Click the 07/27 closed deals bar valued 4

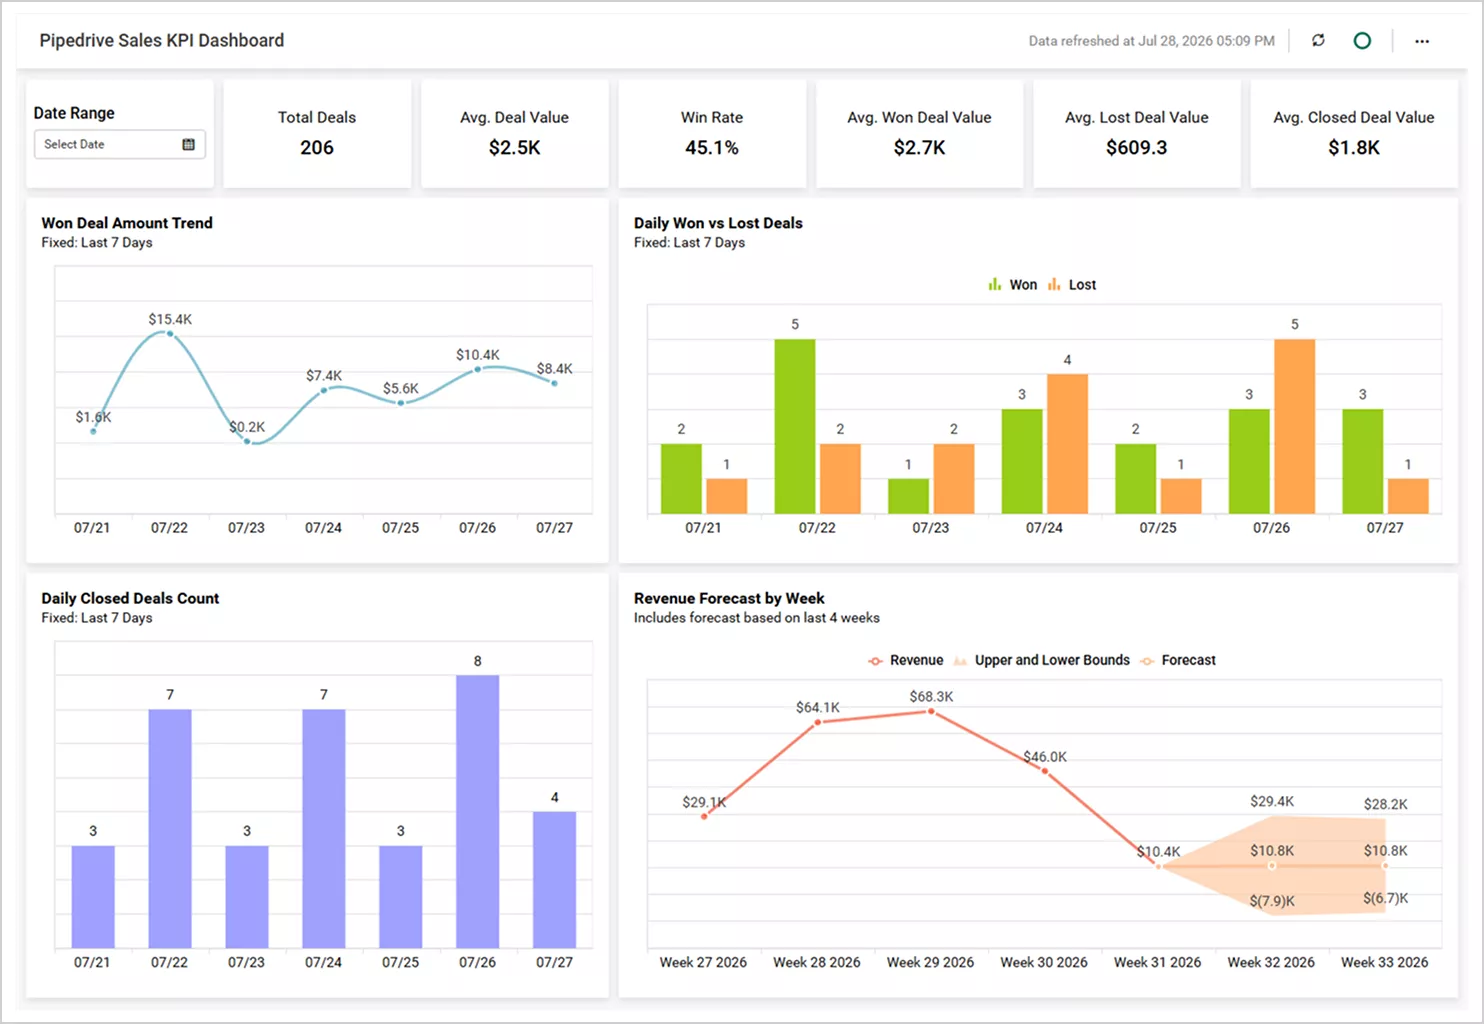click(554, 880)
